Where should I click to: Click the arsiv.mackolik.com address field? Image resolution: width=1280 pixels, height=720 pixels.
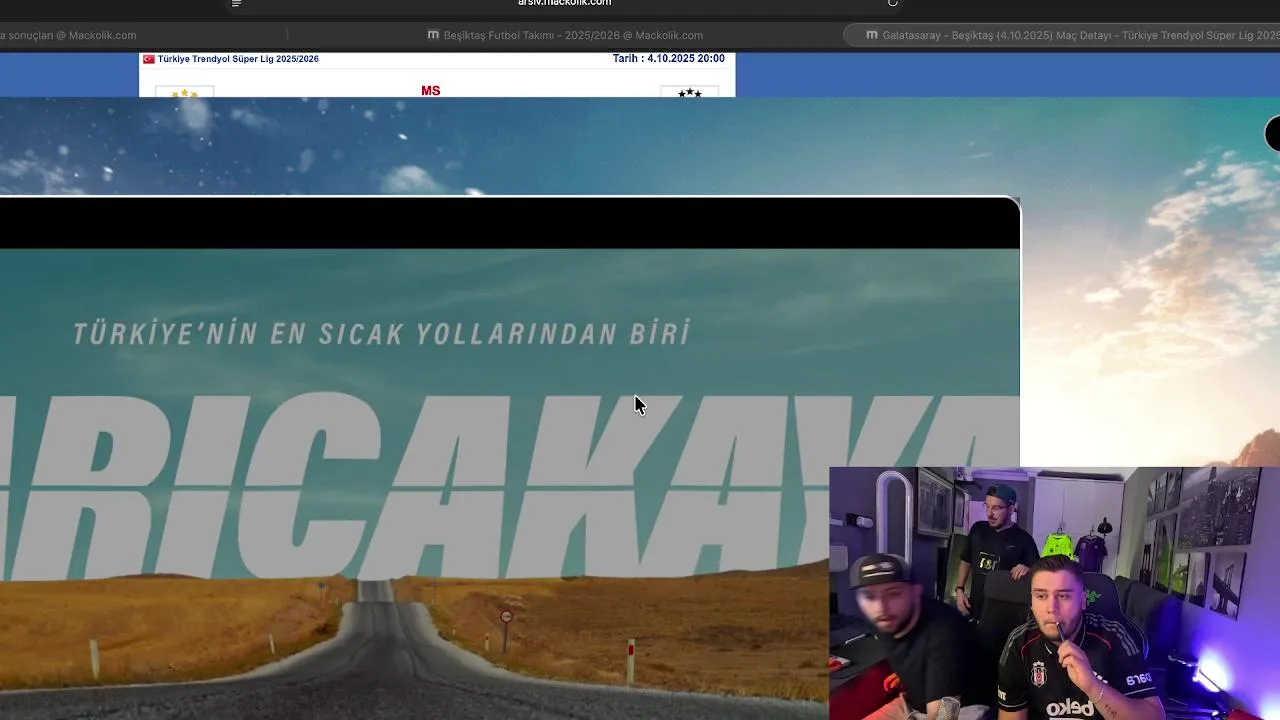(564, 4)
